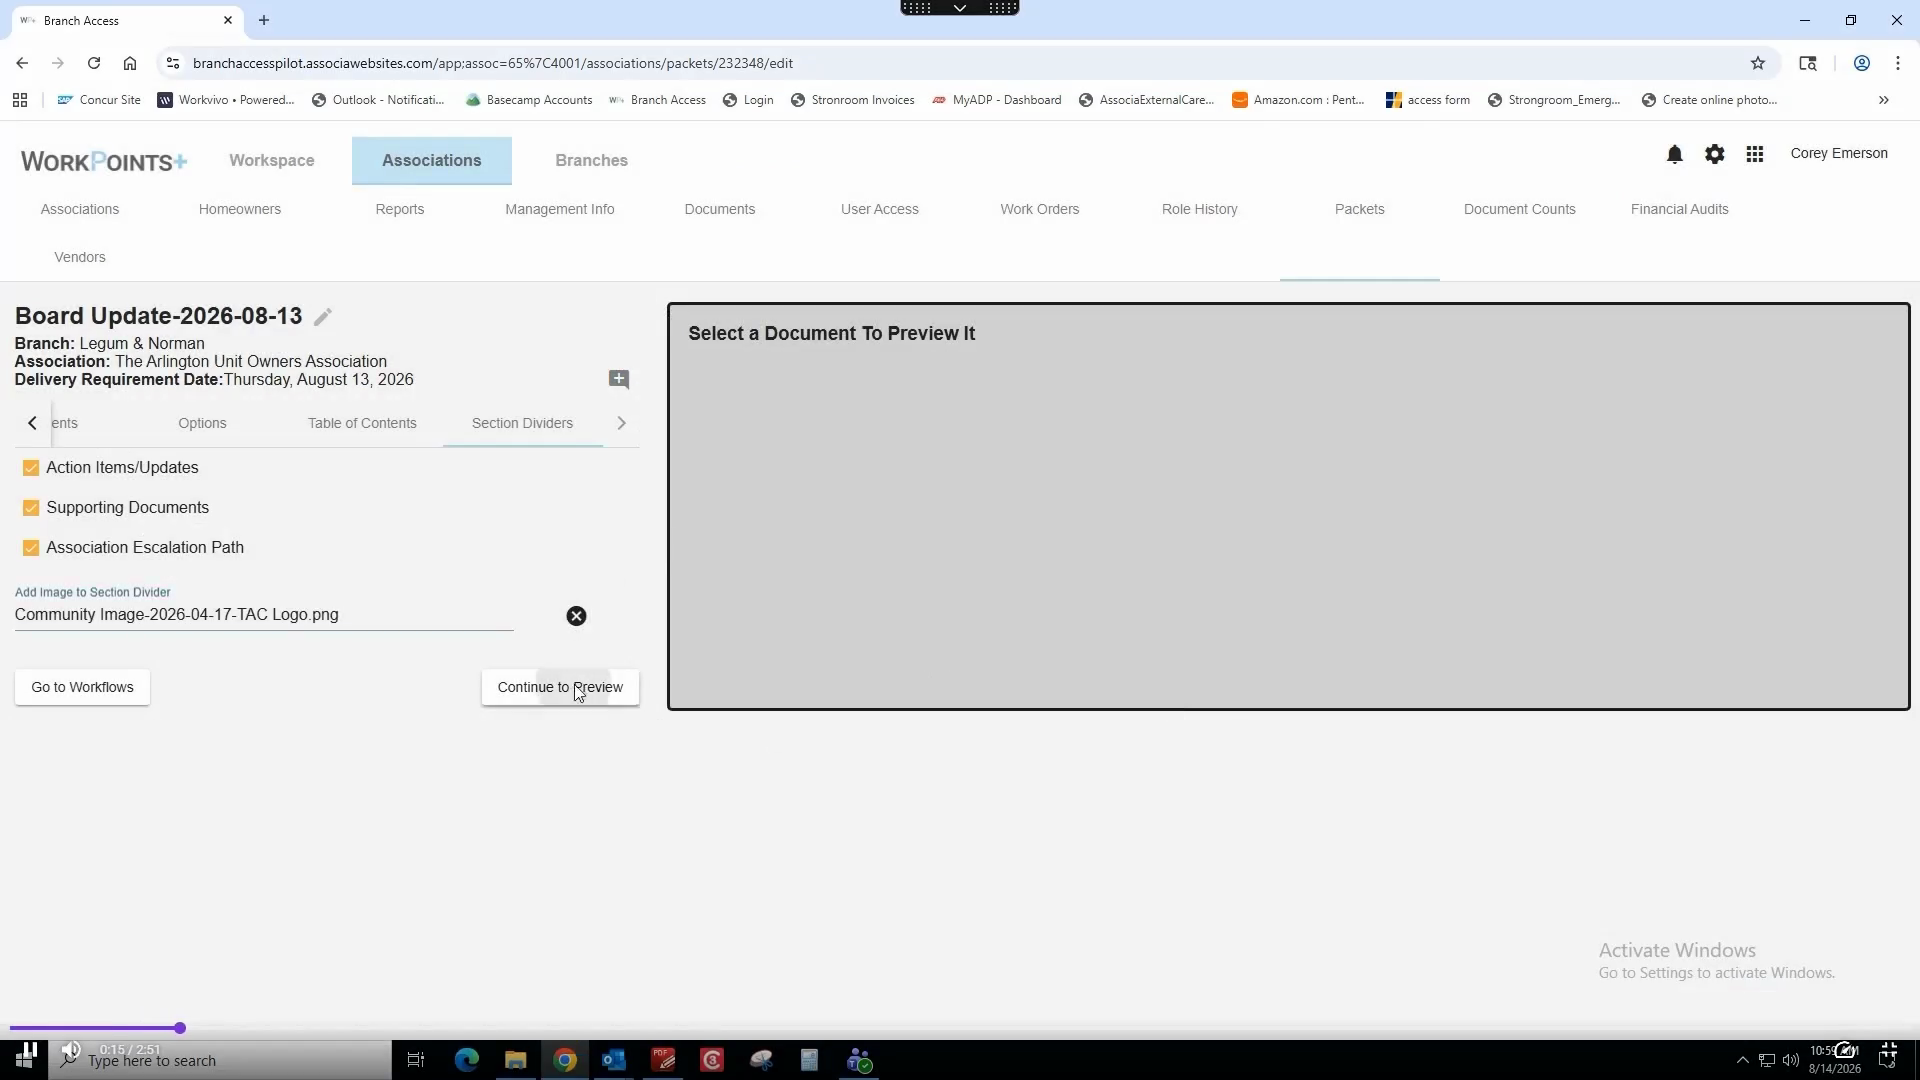This screenshot has height=1080, width=1920.
Task: Open Chrome profile icon
Action: coord(1862,63)
